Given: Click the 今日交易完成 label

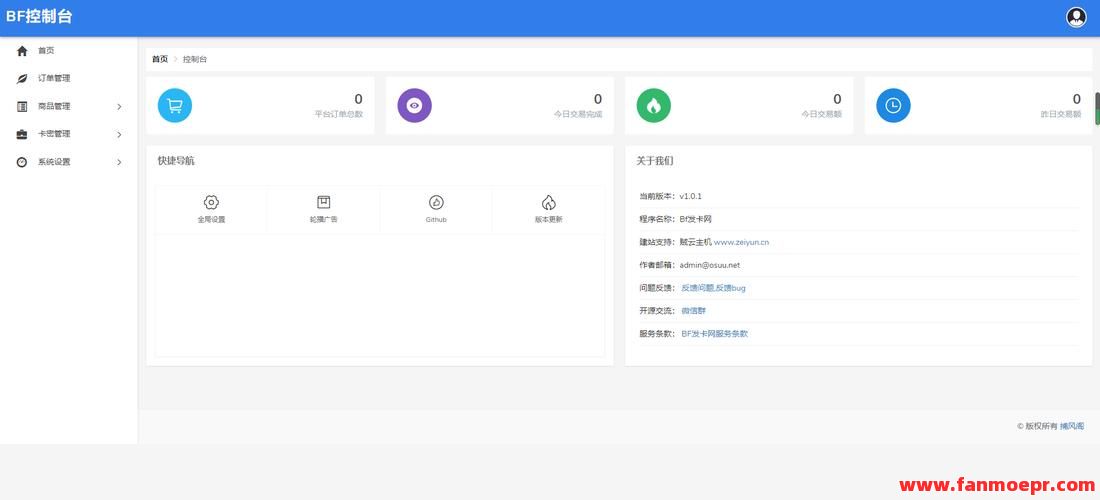Looking at the screenshot, I should (x=578, y=114).
